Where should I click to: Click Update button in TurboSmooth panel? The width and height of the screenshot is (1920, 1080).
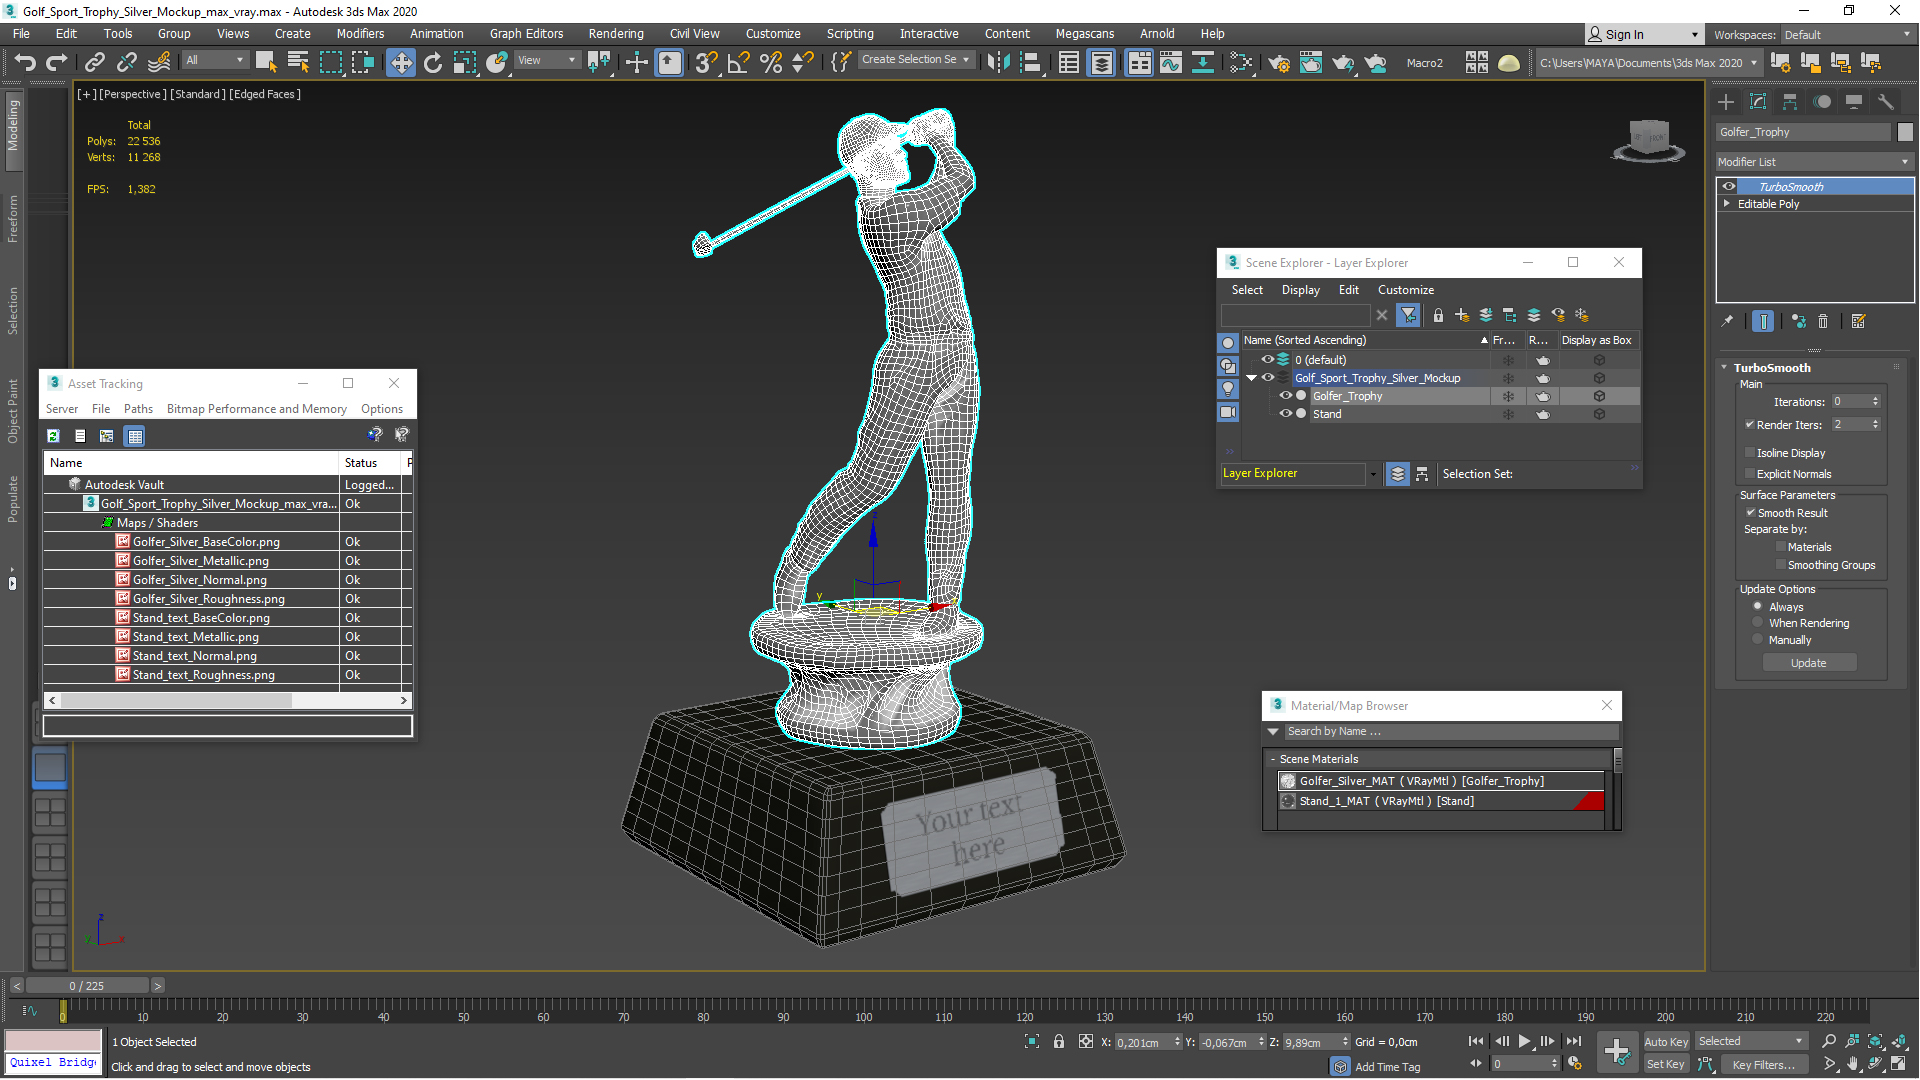click(1808, 662)
